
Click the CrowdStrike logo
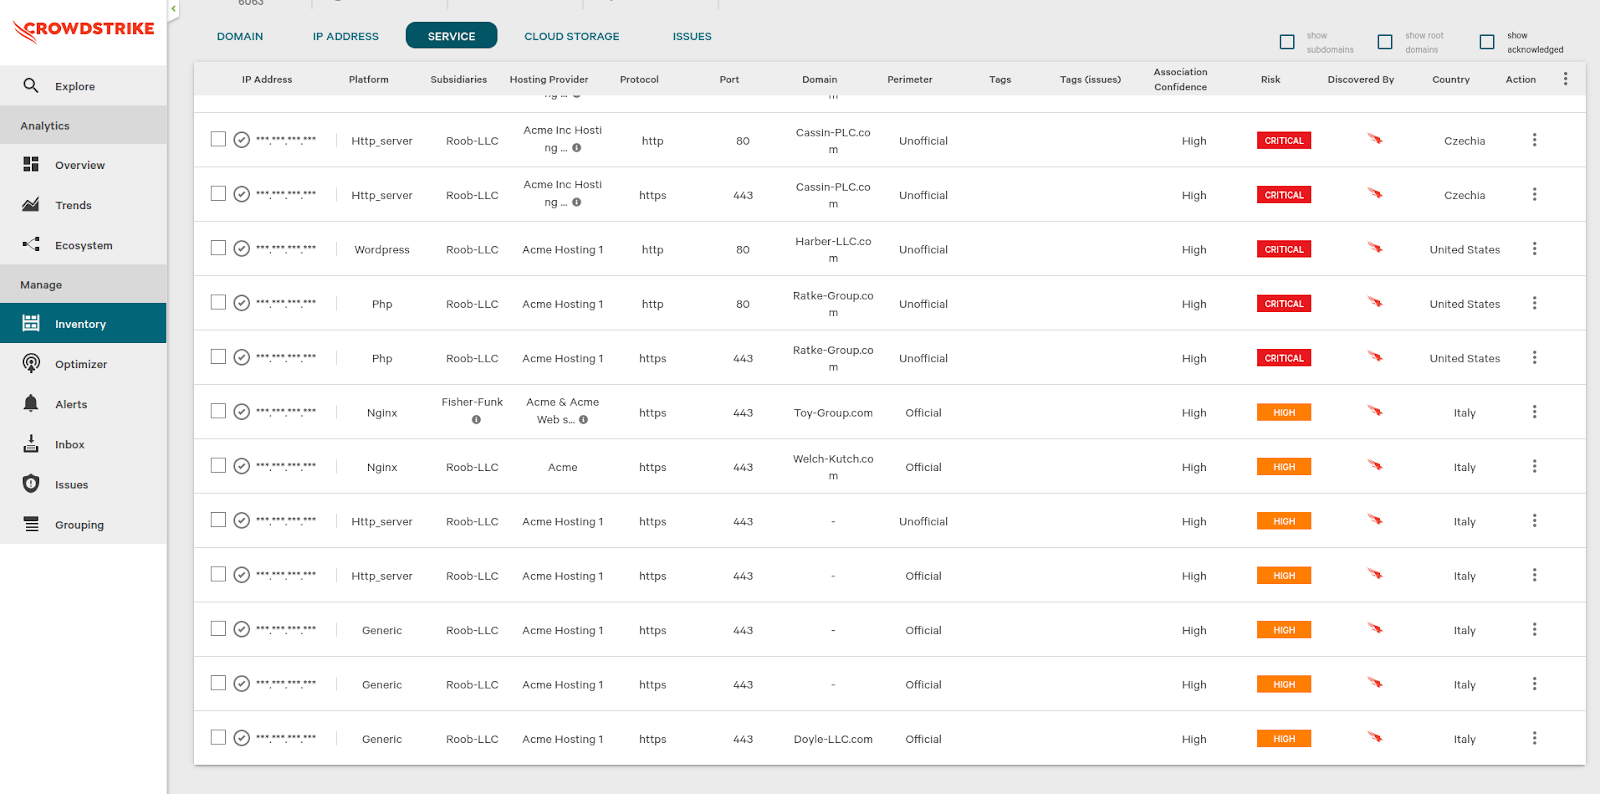[84, 30]
